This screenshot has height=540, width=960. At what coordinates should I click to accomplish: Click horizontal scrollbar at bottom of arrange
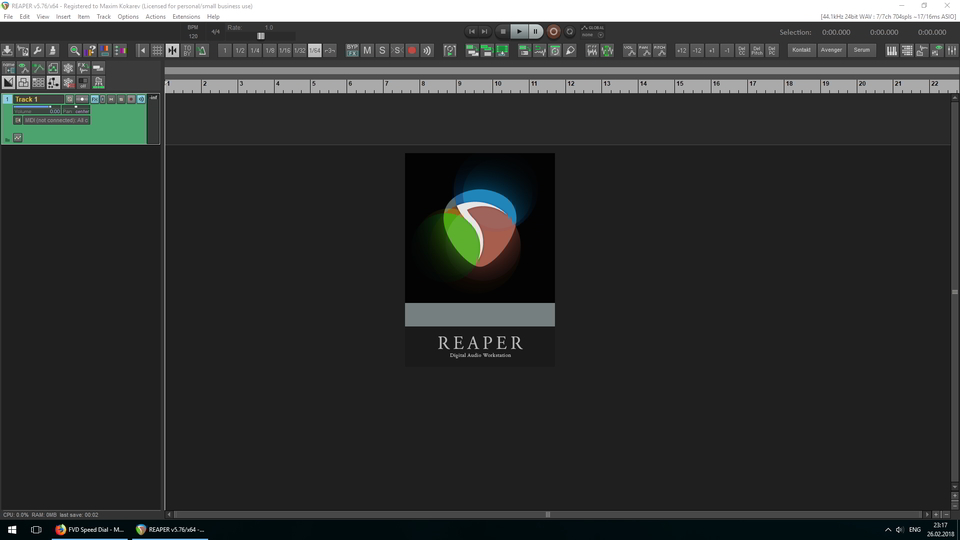[547, 514]
